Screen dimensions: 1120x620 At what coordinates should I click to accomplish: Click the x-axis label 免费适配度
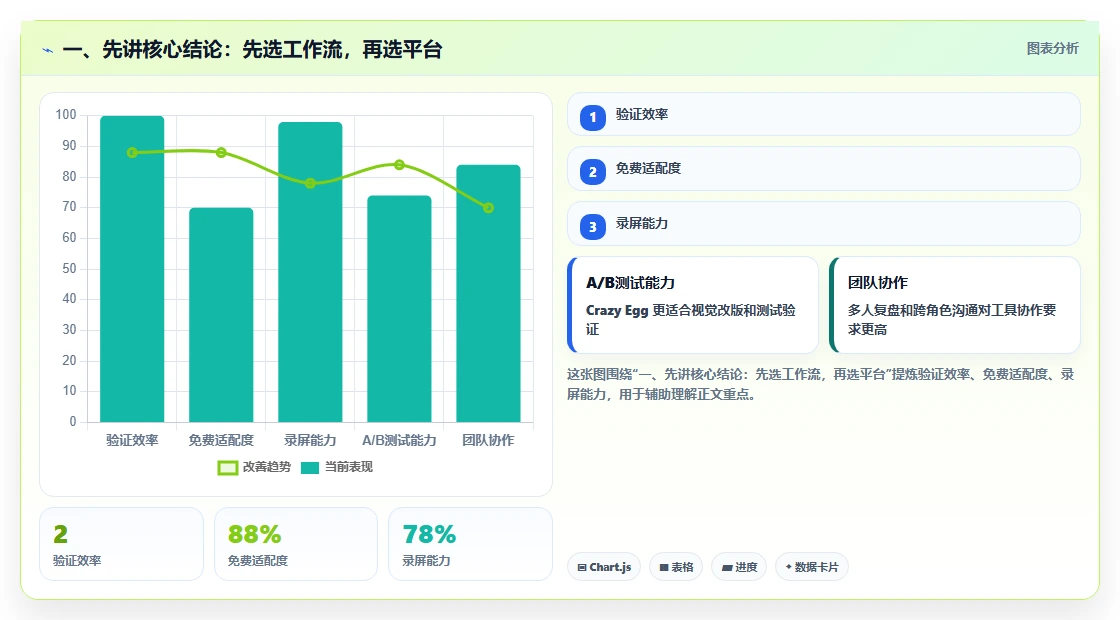click(221, 441)
